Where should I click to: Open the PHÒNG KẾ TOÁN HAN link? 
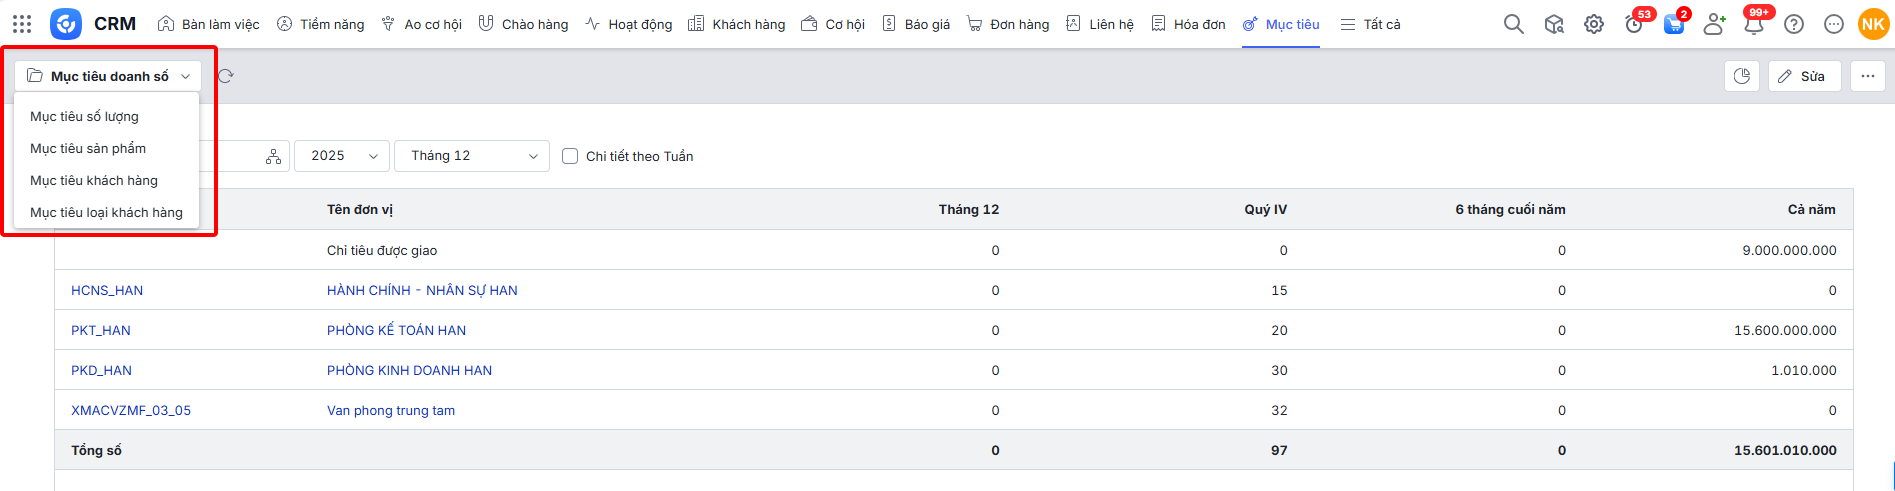396,330
